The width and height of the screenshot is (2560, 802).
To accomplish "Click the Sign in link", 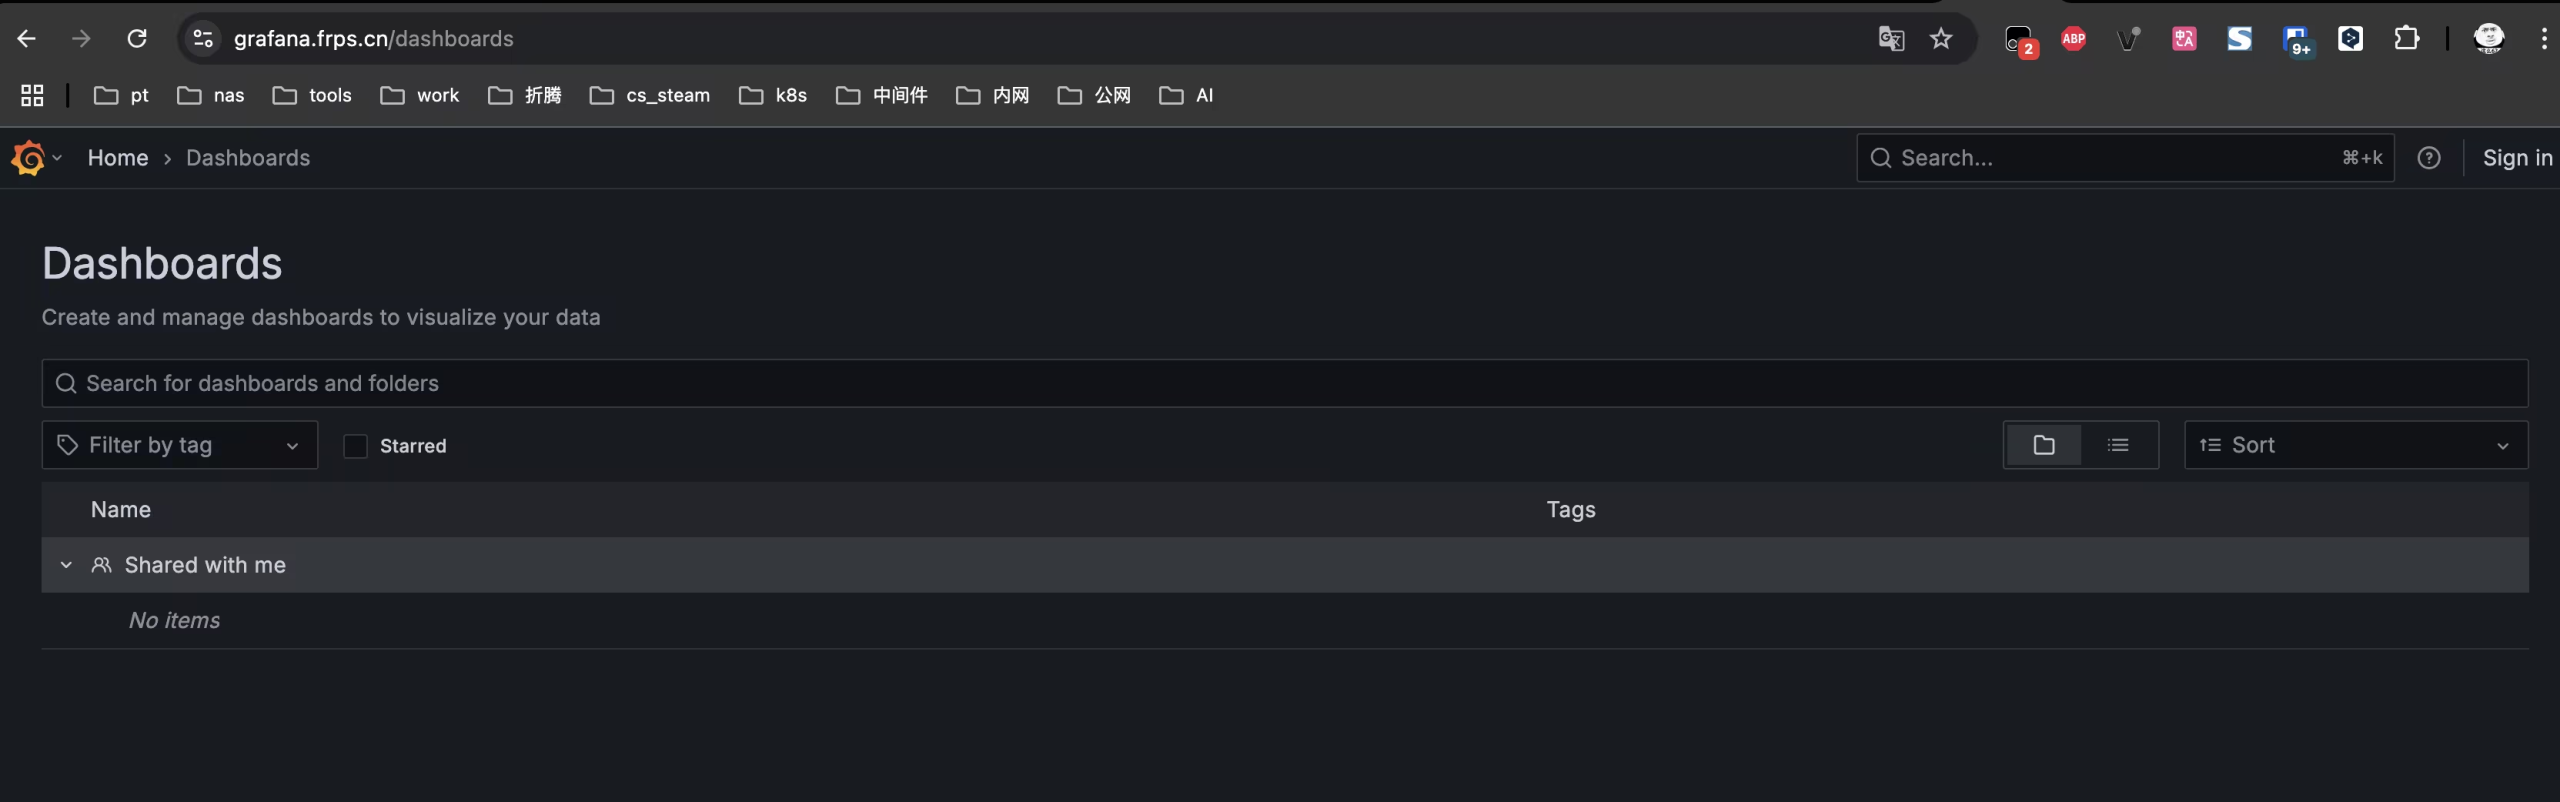I will (x=2517, y=158).
